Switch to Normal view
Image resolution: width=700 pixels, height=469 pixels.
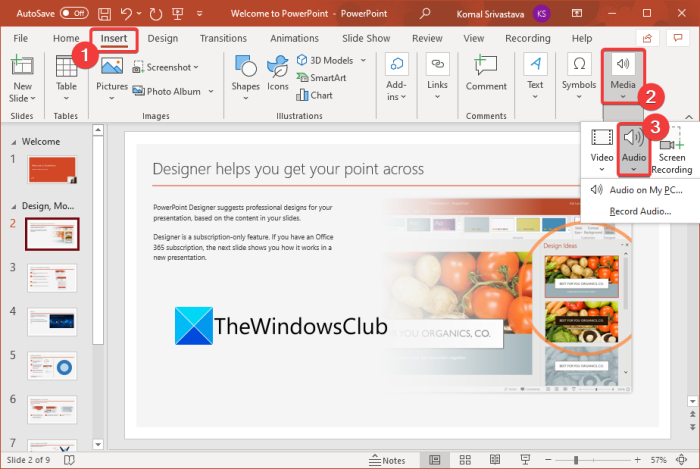click(x=434, y=460)
